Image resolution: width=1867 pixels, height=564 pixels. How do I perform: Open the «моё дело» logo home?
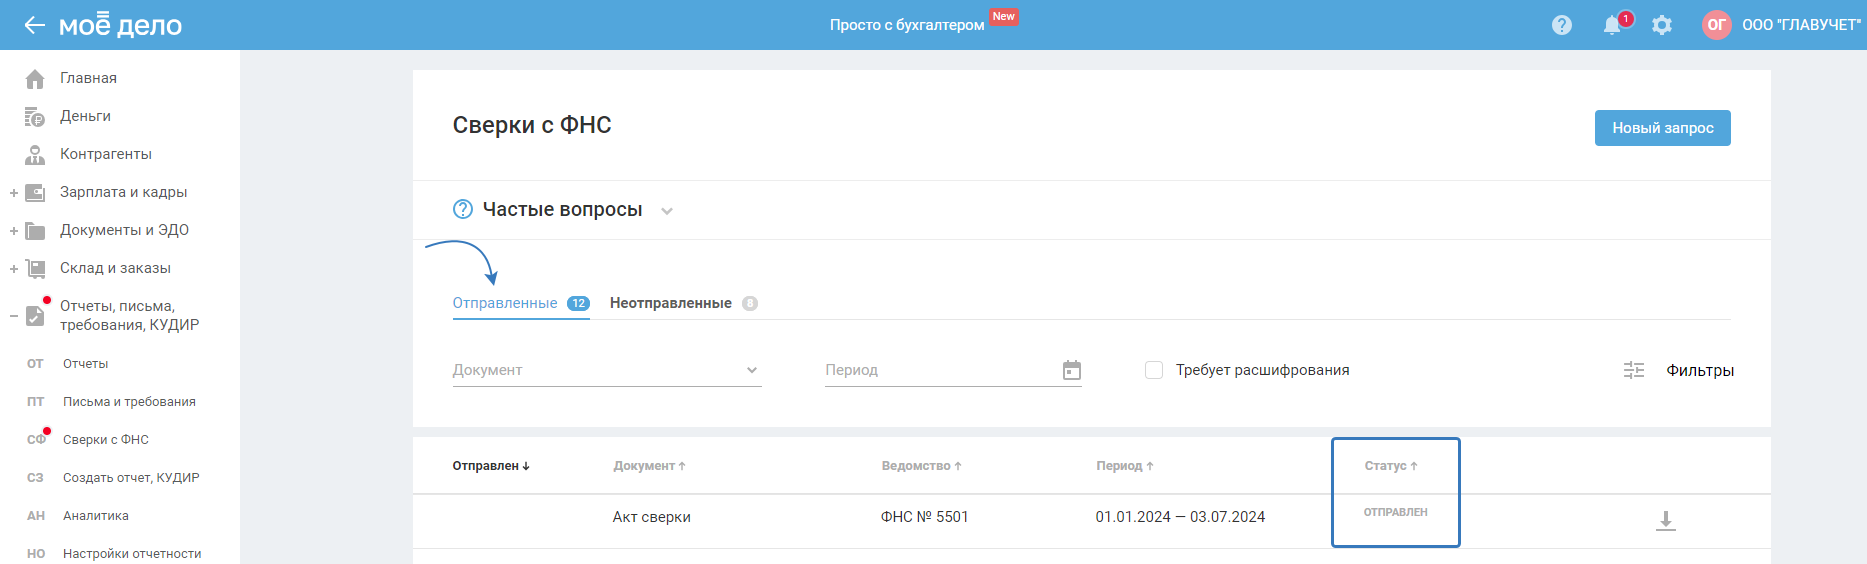(121, 24)
